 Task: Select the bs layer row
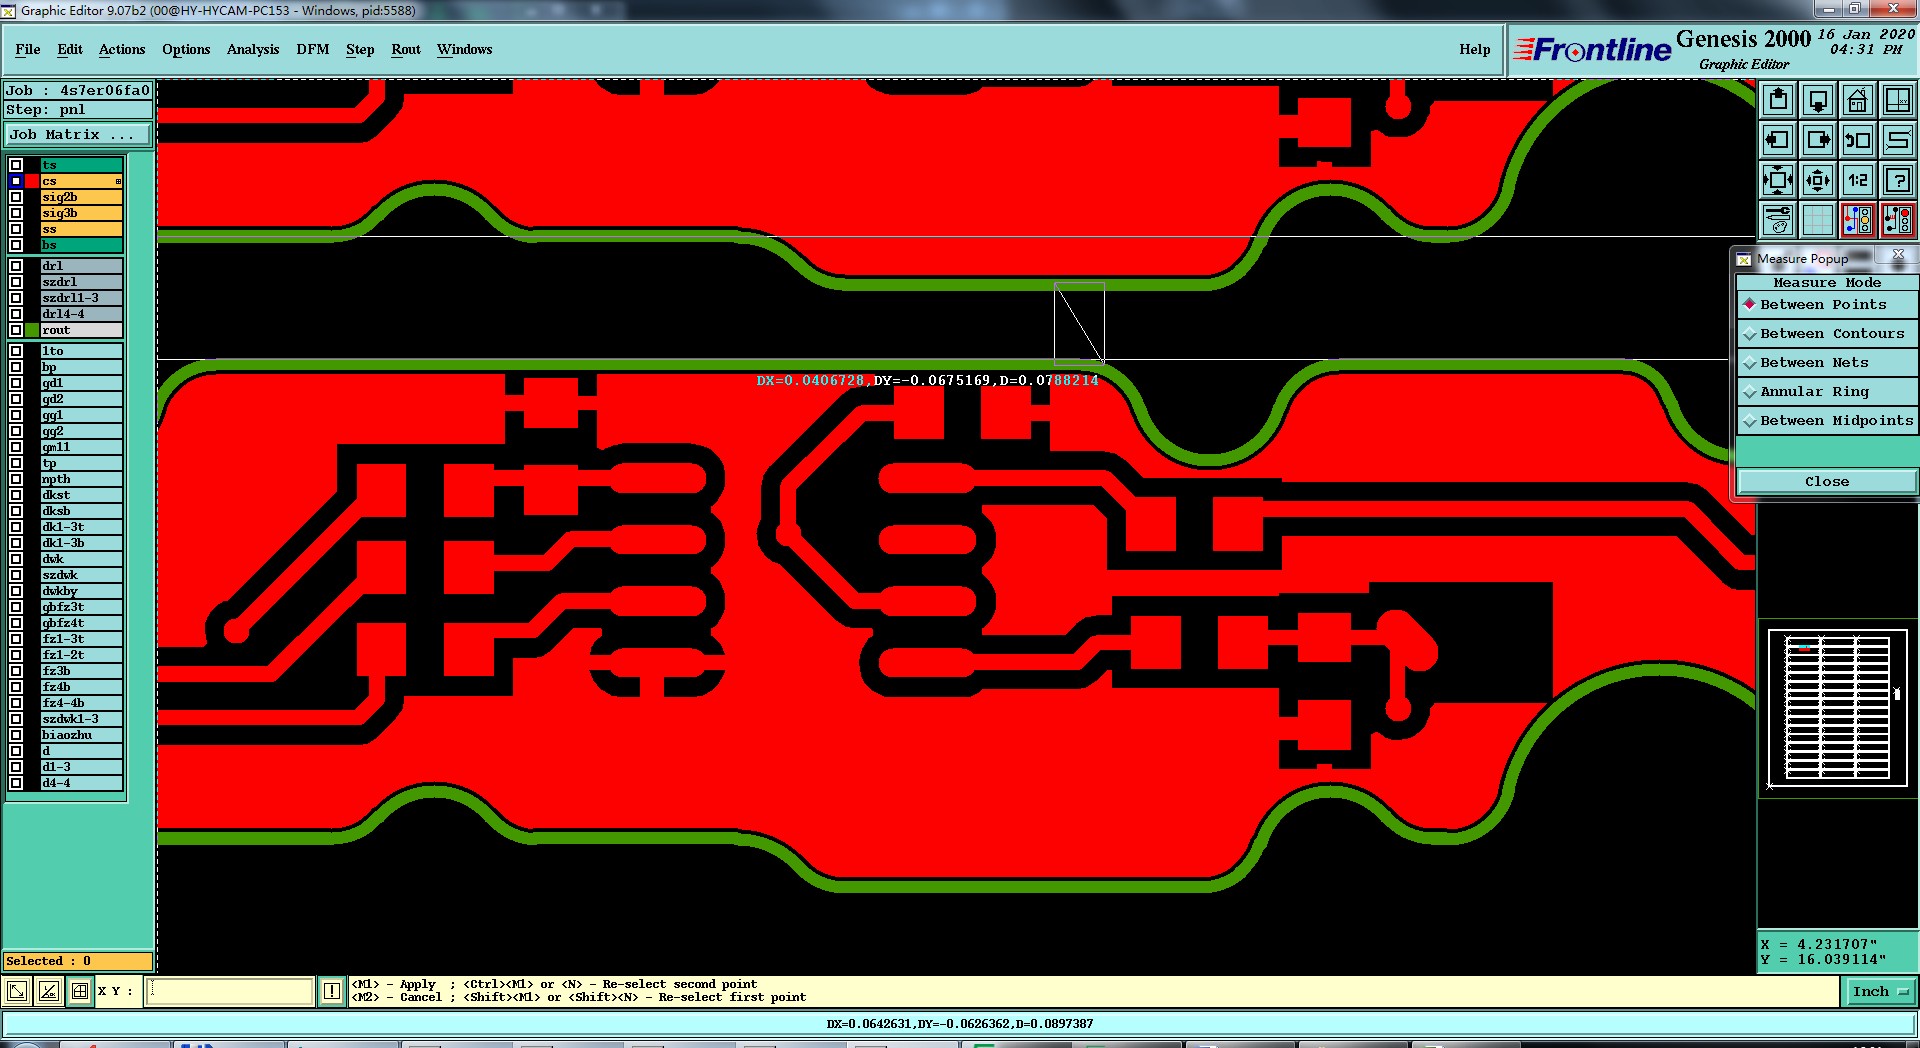[81, 245]
